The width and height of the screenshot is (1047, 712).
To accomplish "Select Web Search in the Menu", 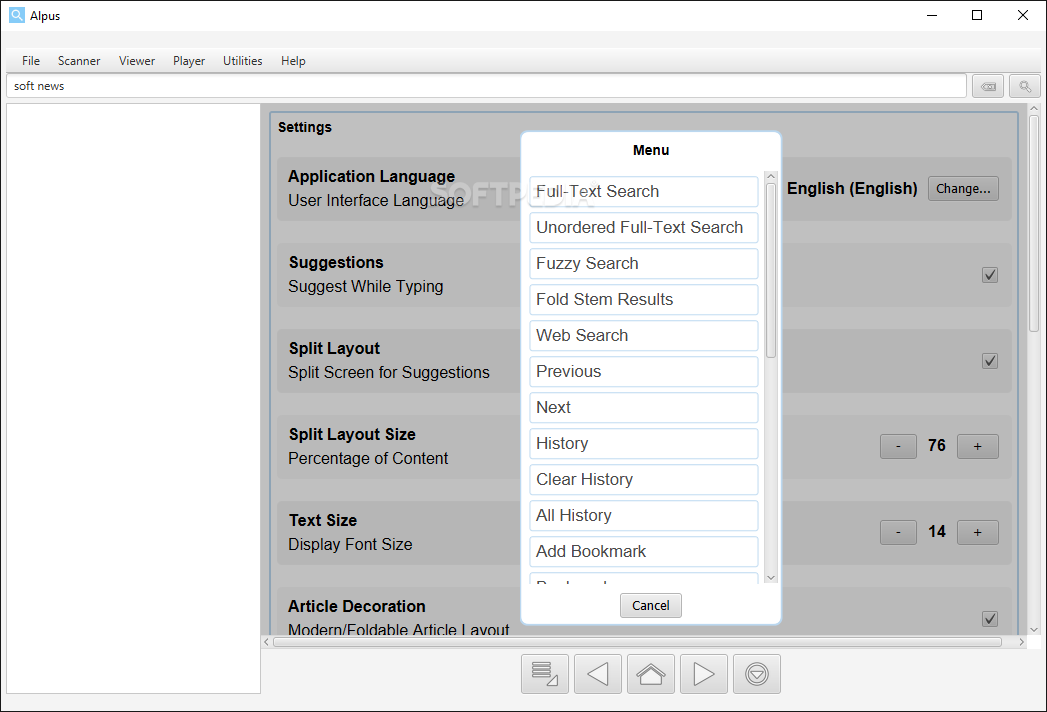I will (x=644, y=336).
